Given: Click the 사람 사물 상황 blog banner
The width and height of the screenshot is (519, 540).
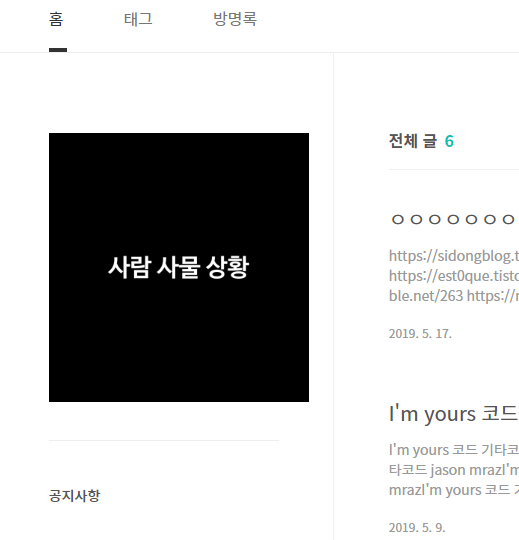Looking at the screenshot, I should coord(179,267).
